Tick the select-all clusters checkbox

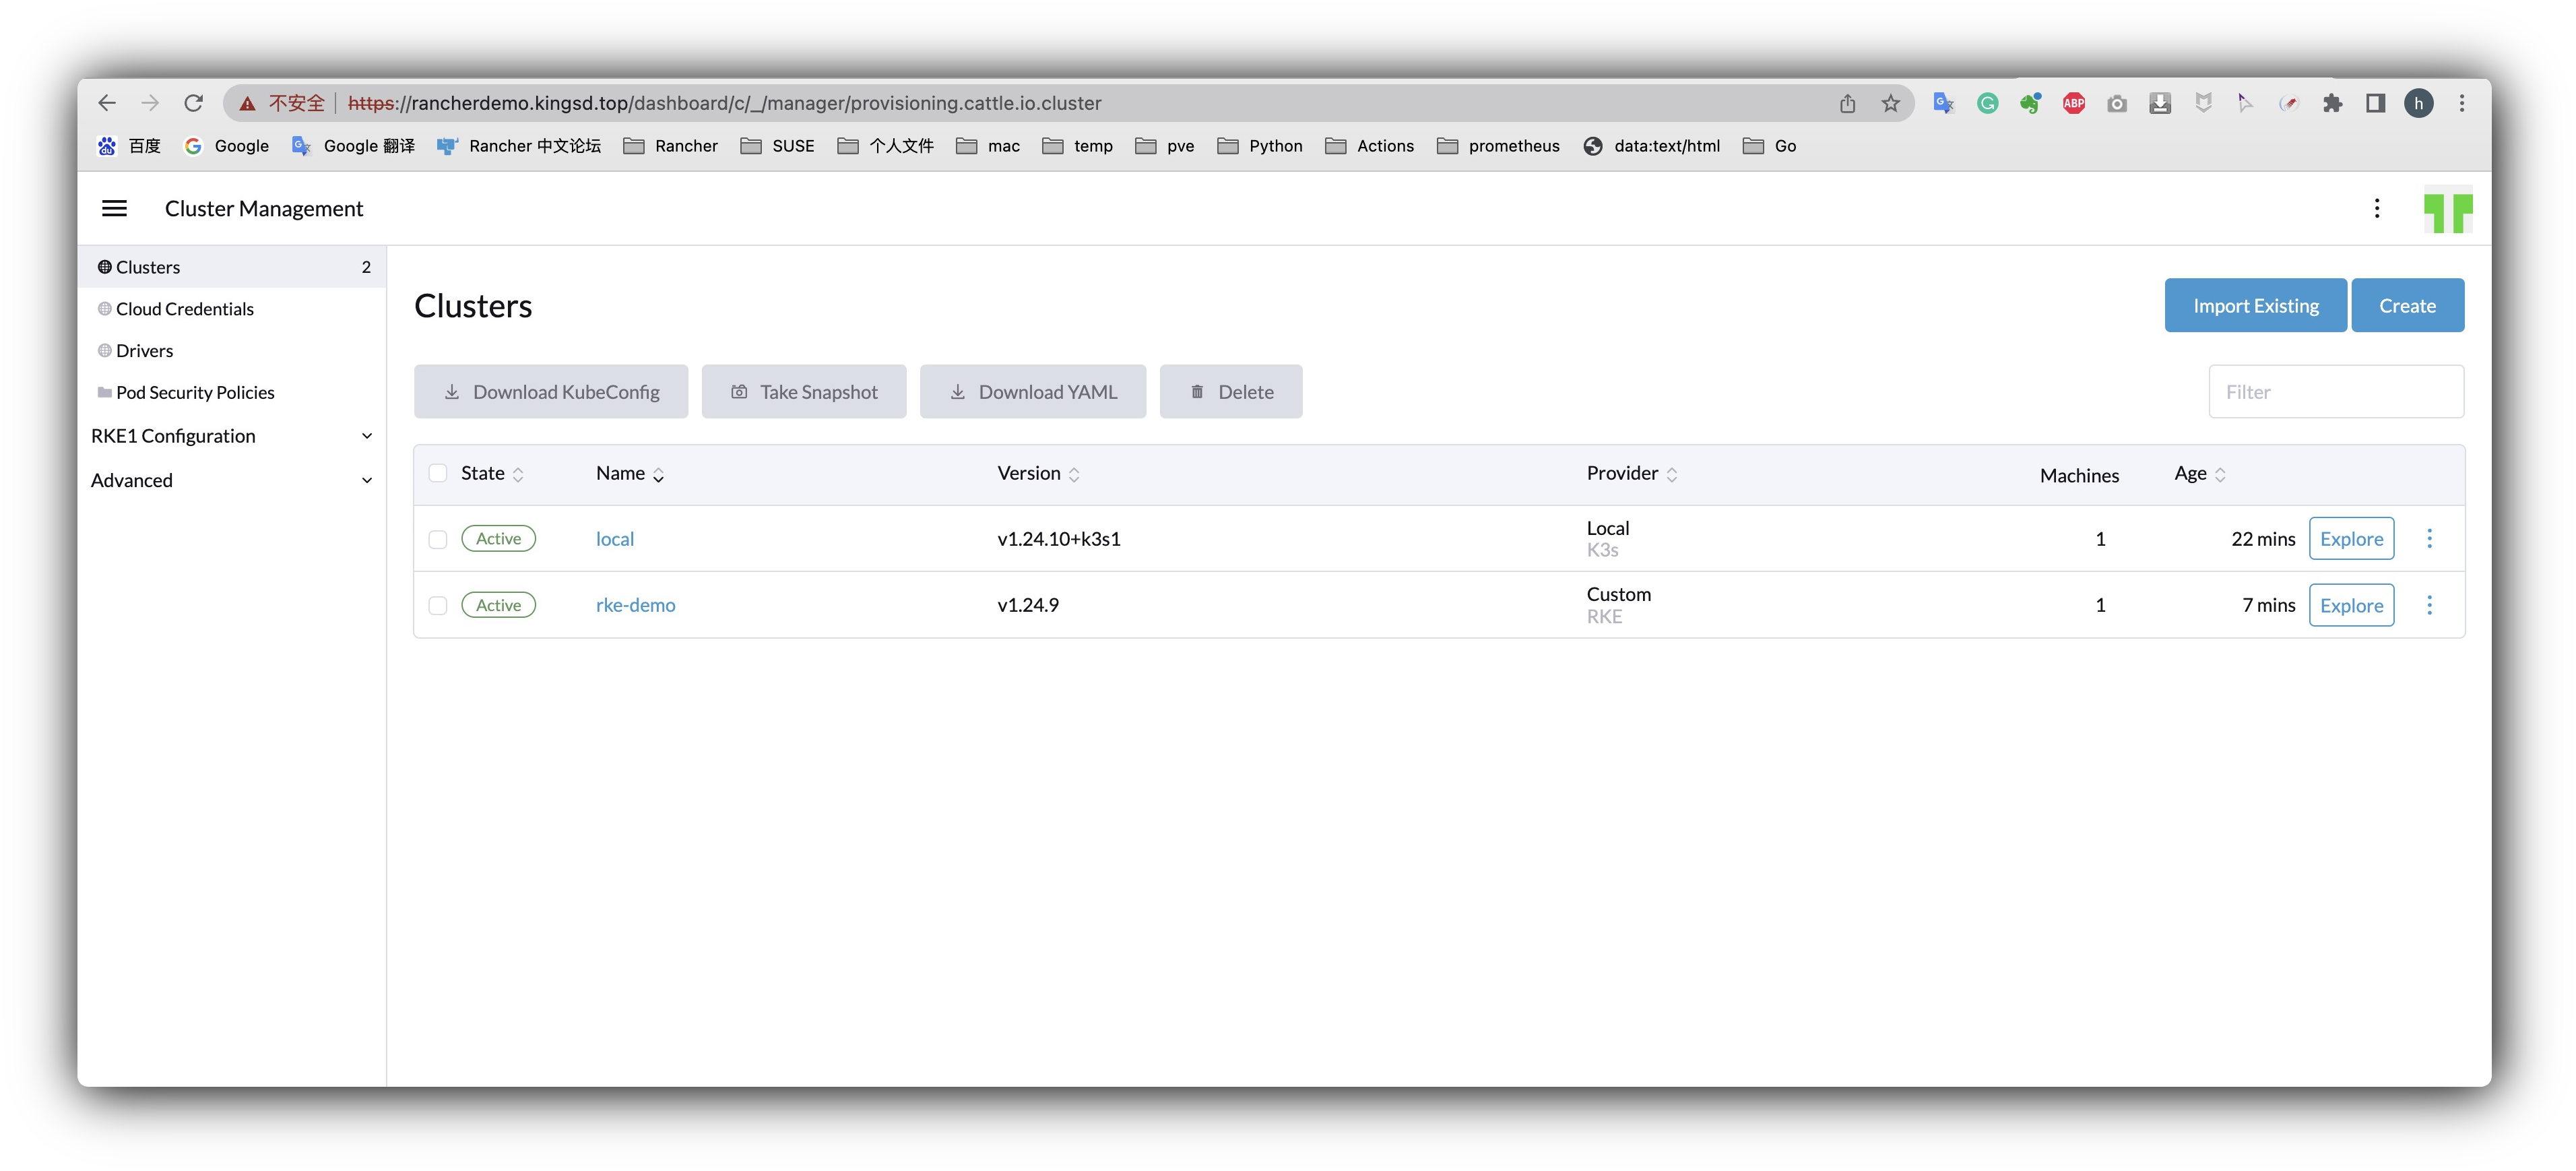[438, 473]
